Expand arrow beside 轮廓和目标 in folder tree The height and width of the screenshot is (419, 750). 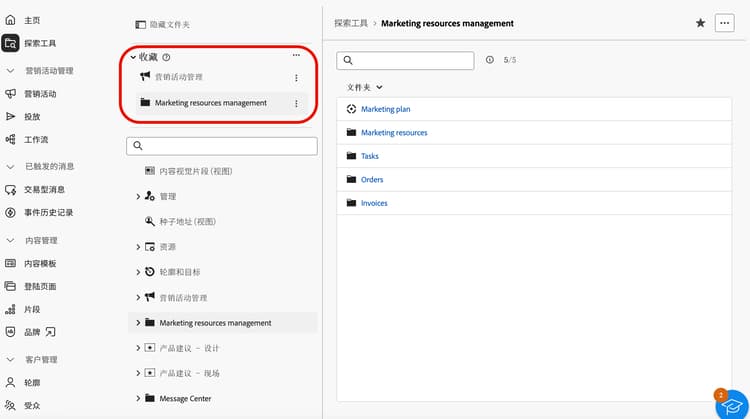(138, 272)
